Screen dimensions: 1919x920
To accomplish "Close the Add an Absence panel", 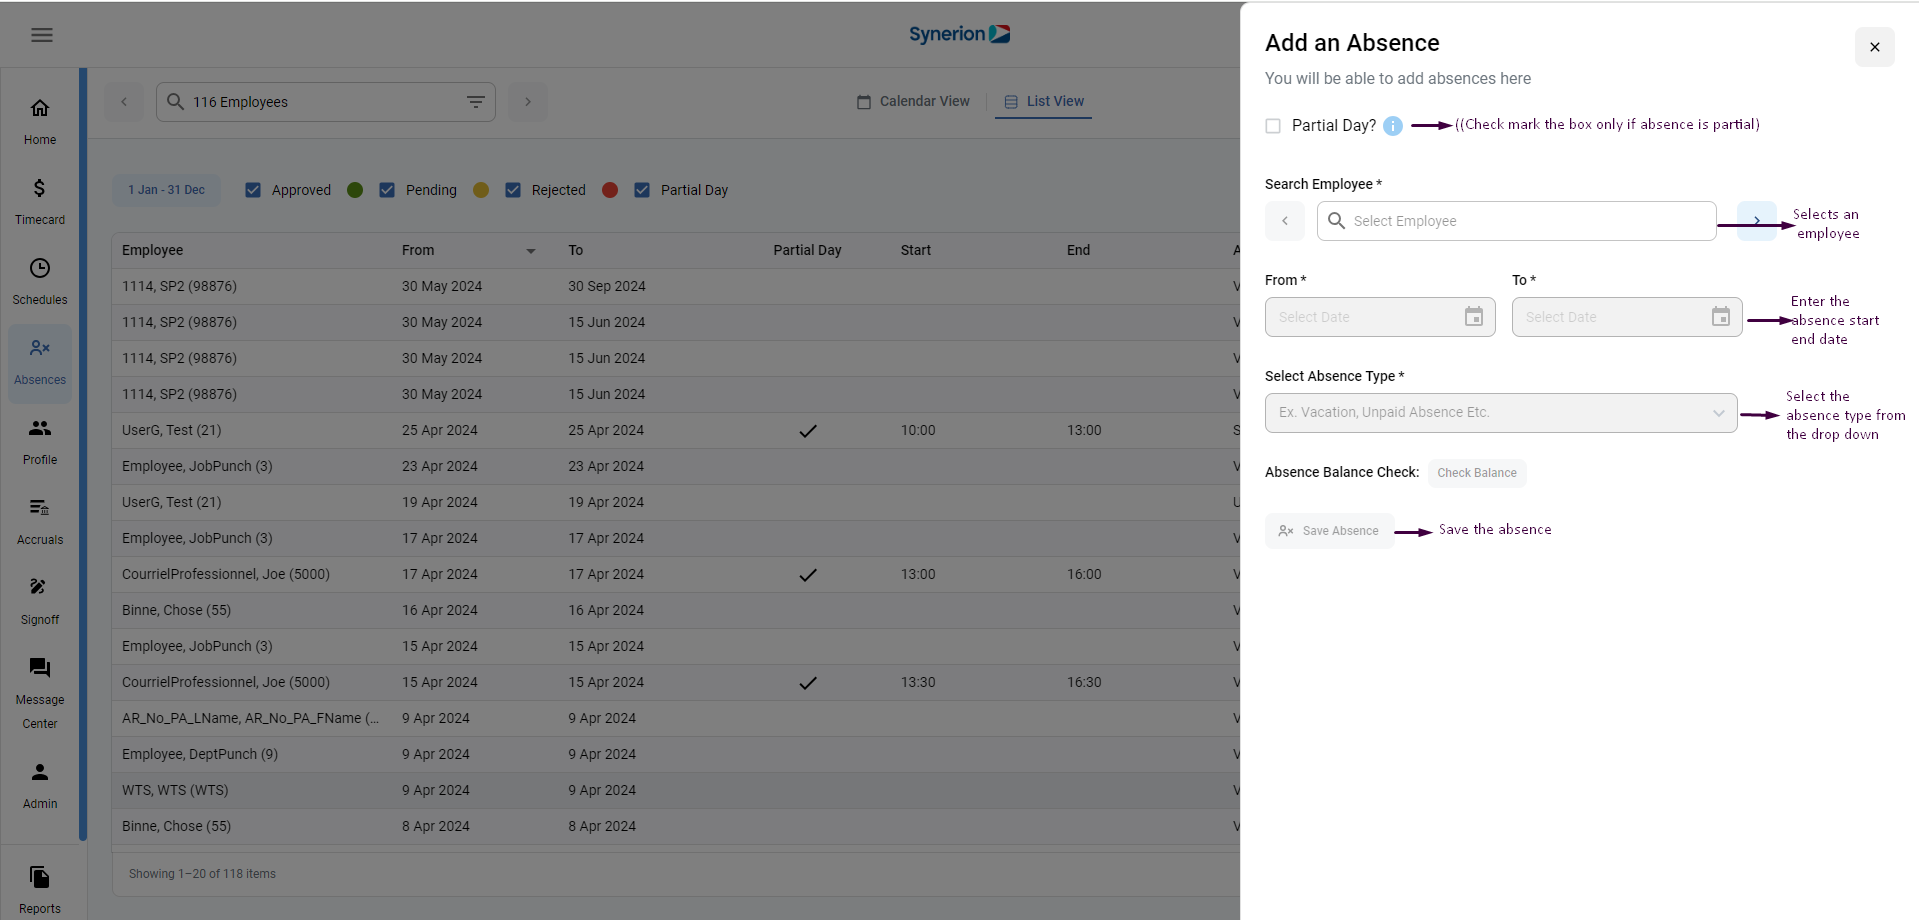I will tap(1875, 47).
